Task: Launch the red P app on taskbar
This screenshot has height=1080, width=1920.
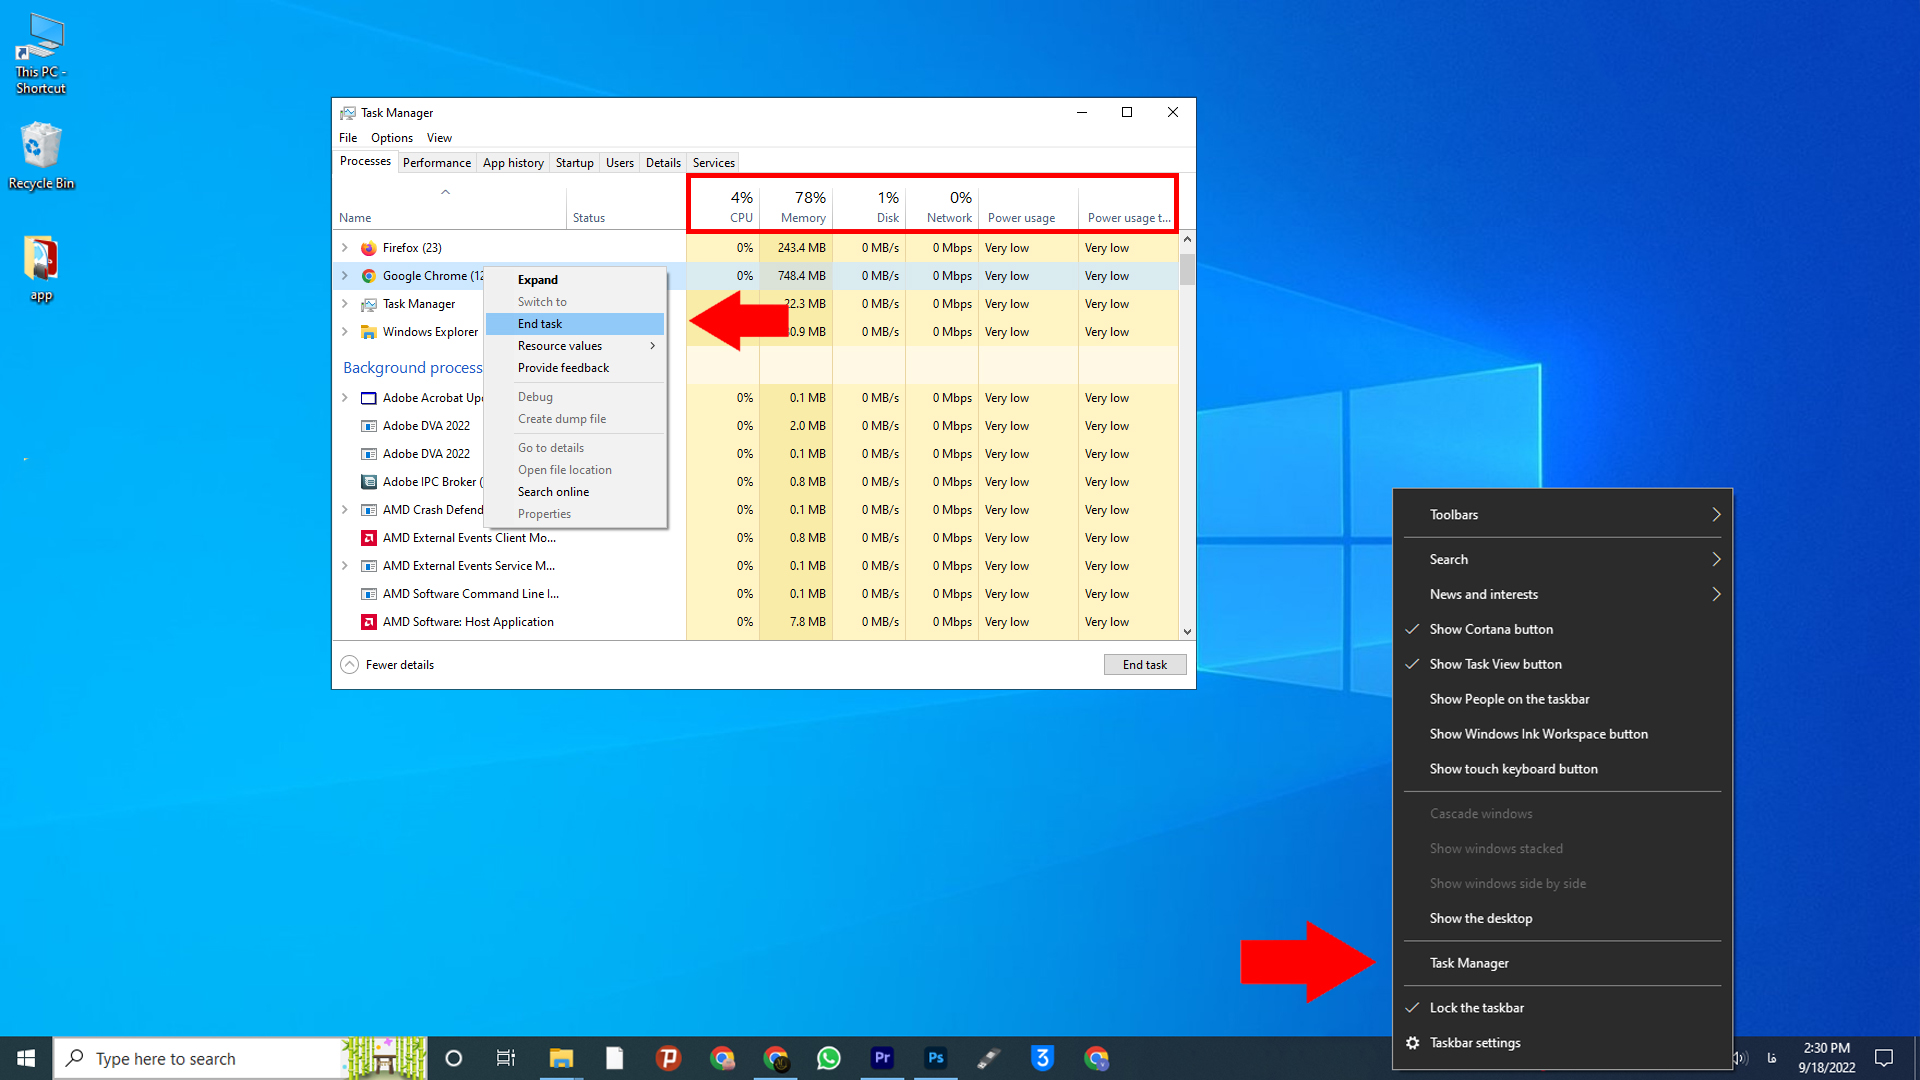Action: click(x=668, y=1058)
